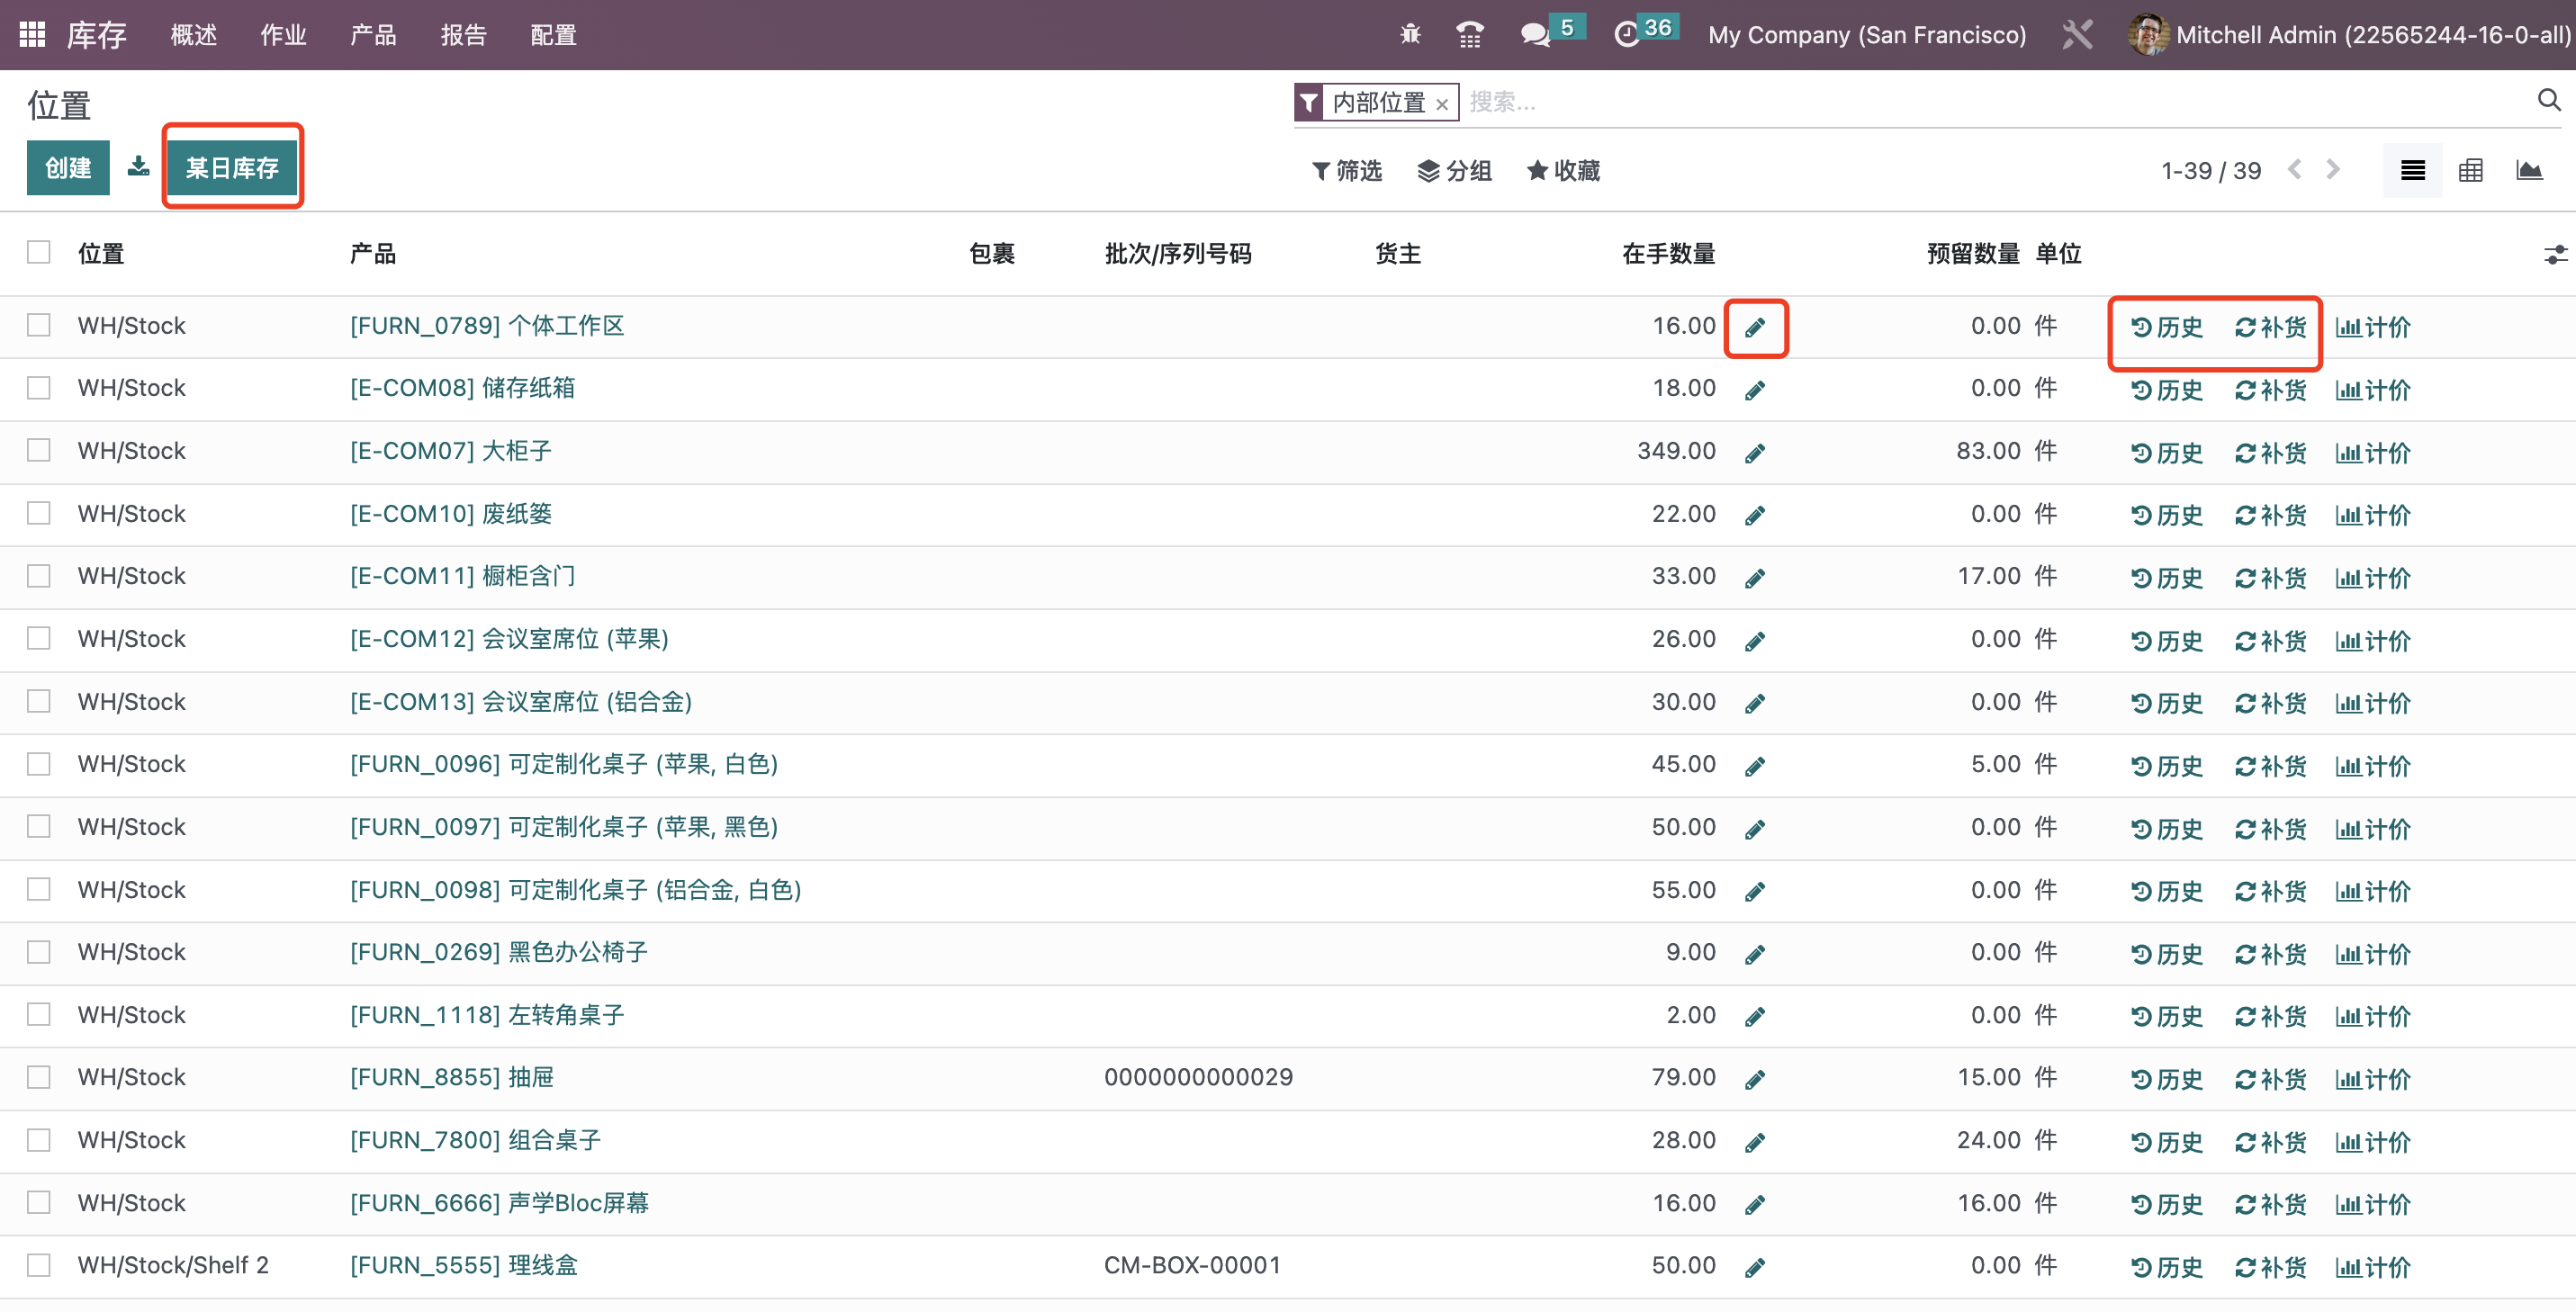Open 历史 for 个体工作区 row
Viewport: 2576px width, 1312px height.
pyautogui.click(x=2167, y=327)
